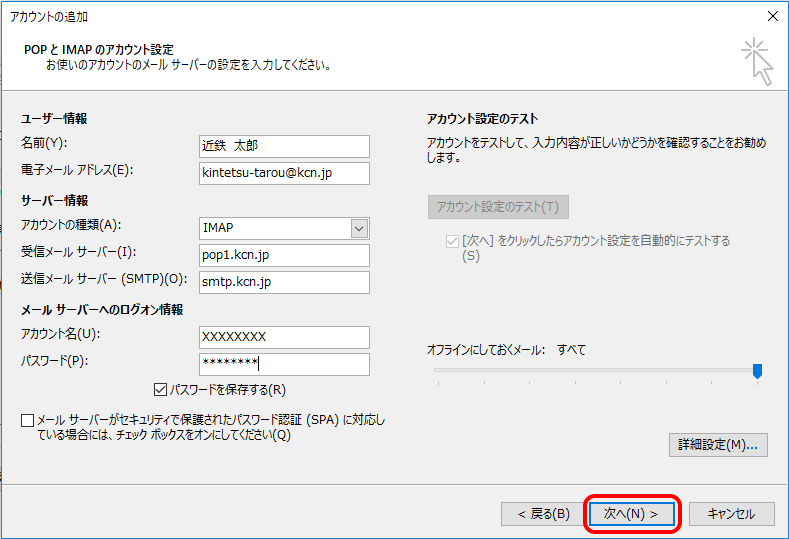Select the IMAP account type combo box
The height and width of the screenshot is (539, 789).
click(284, 228)
